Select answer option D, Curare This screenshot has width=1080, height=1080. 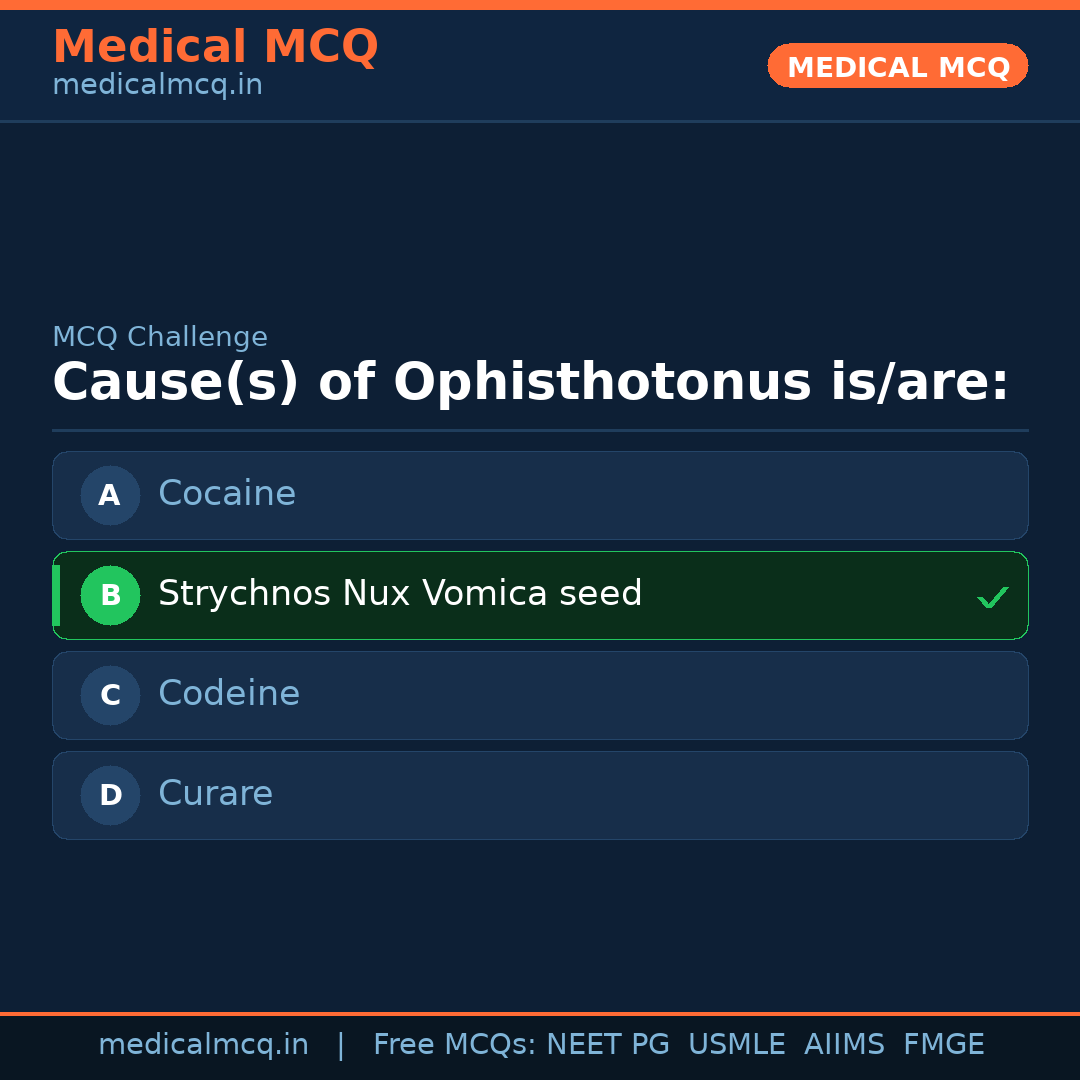coord(540,795)
